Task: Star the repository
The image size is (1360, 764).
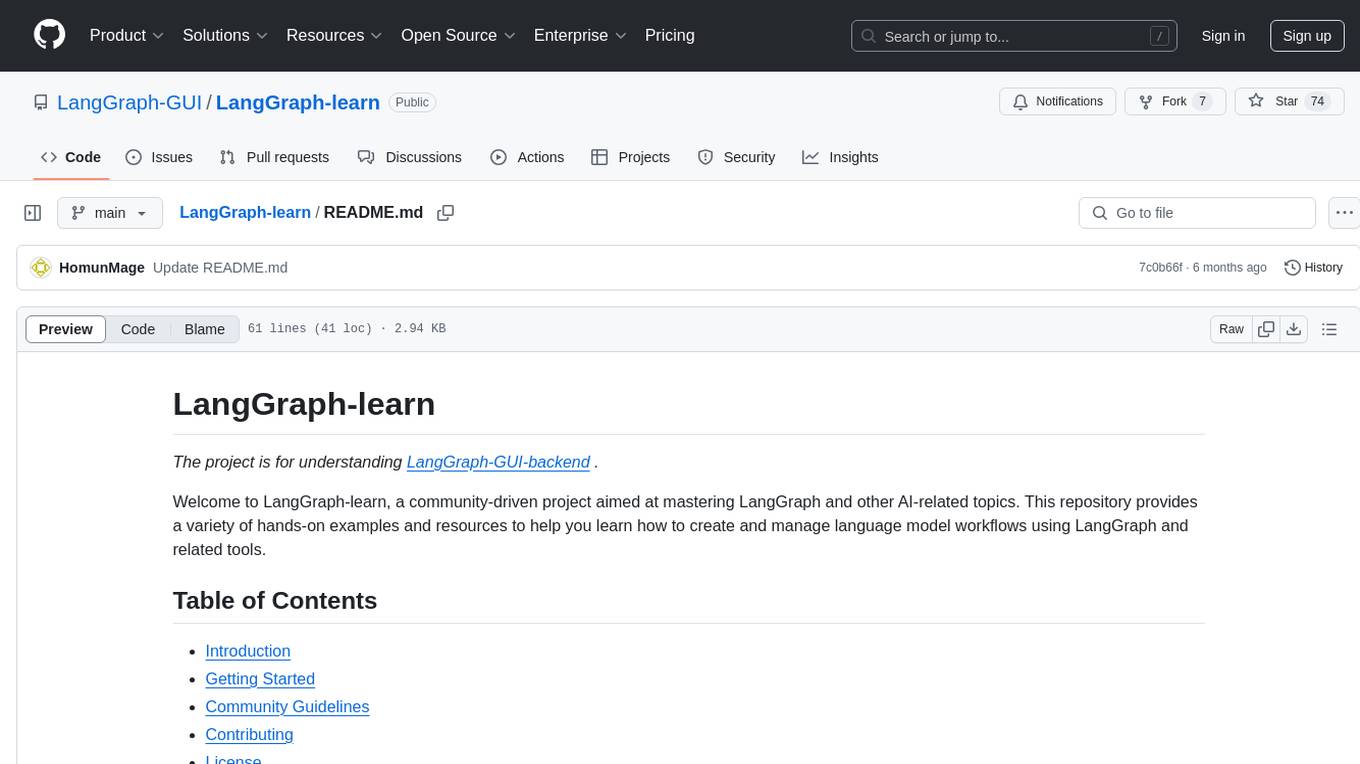Action: pos(1289,102)
